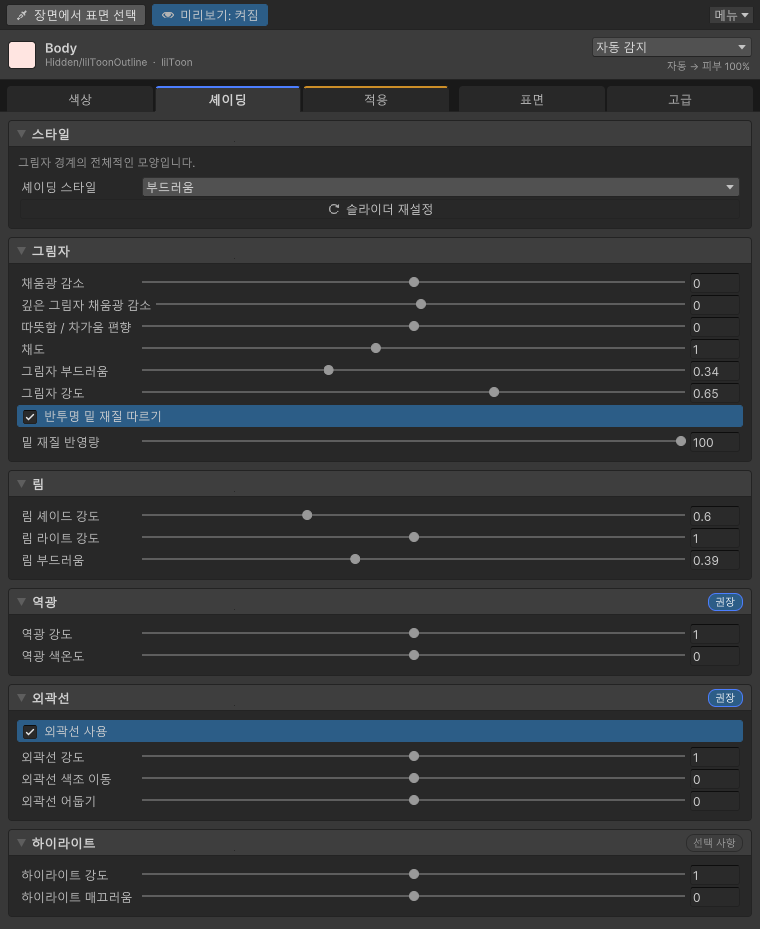Click the 림 부드러움 value field 0.39
Image resolution: width=760 pixels, height=929 pixels.
(x=715, y=560)
